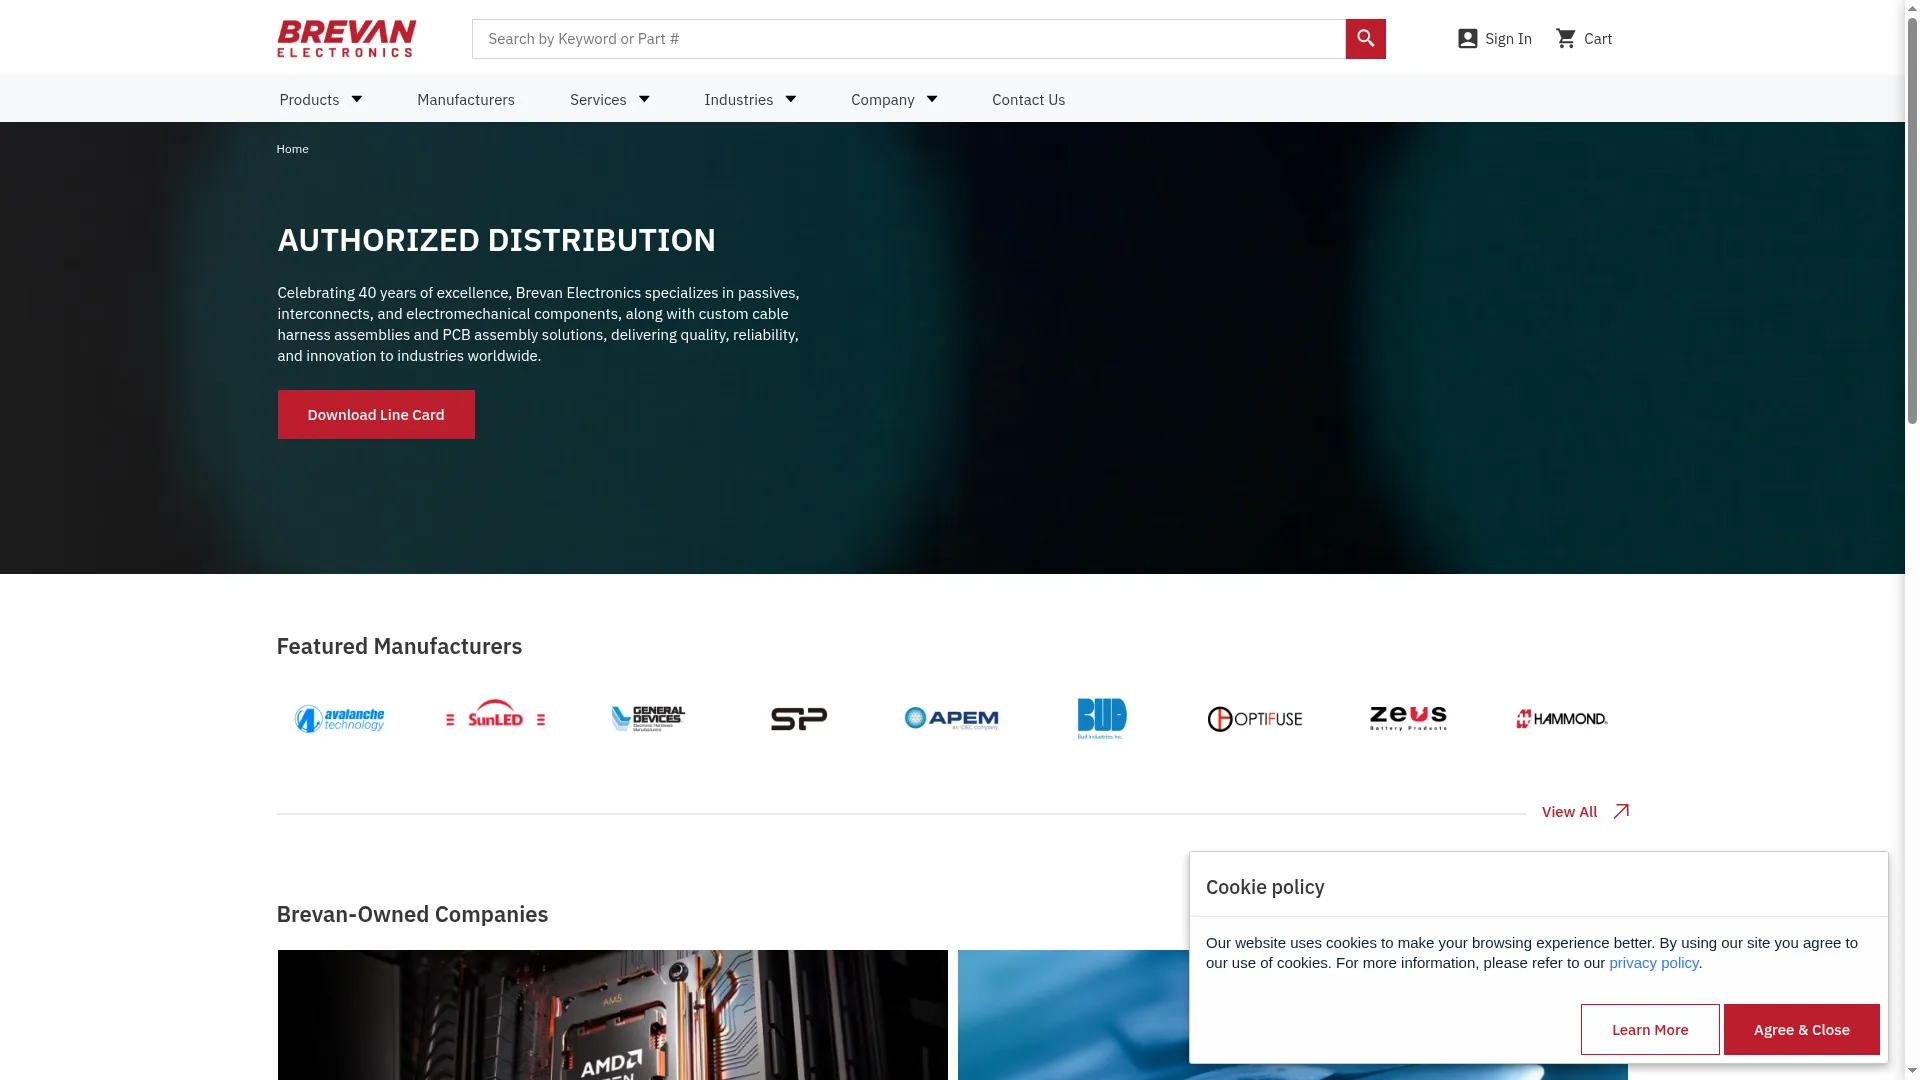Click the Featured Manufacturers heading
Screen dimensions: 1920x1080
click(x=399, y=646)
